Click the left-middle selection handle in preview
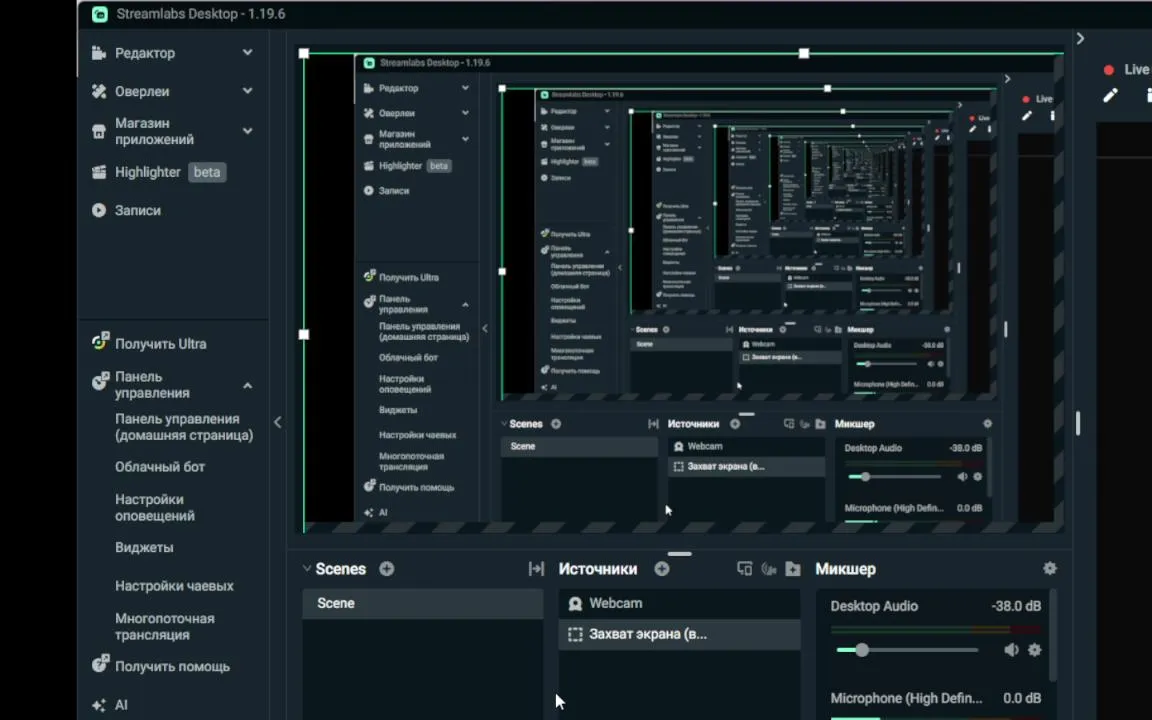The image size is (1152, 720). point(304,334)
